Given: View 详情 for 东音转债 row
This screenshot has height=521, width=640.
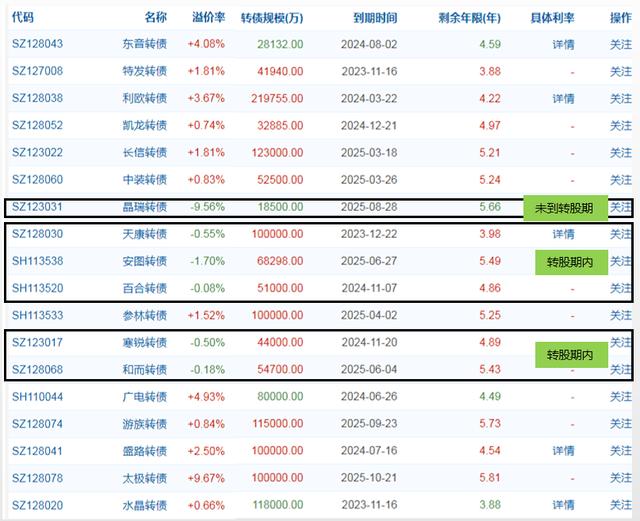Looking at the screenshot, I should pyautogui.click(x=563, y=44).
